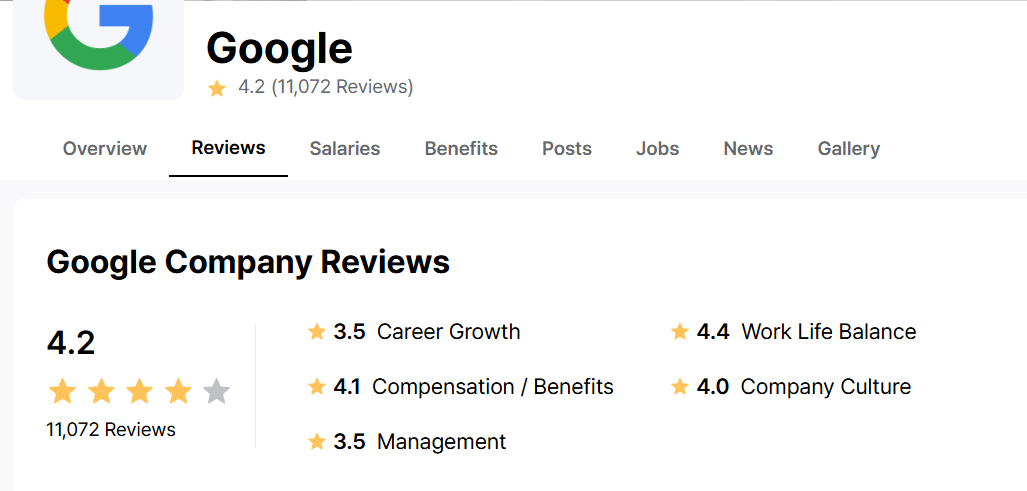
Task: Switch to the News tab
Action: click(748, 149)
